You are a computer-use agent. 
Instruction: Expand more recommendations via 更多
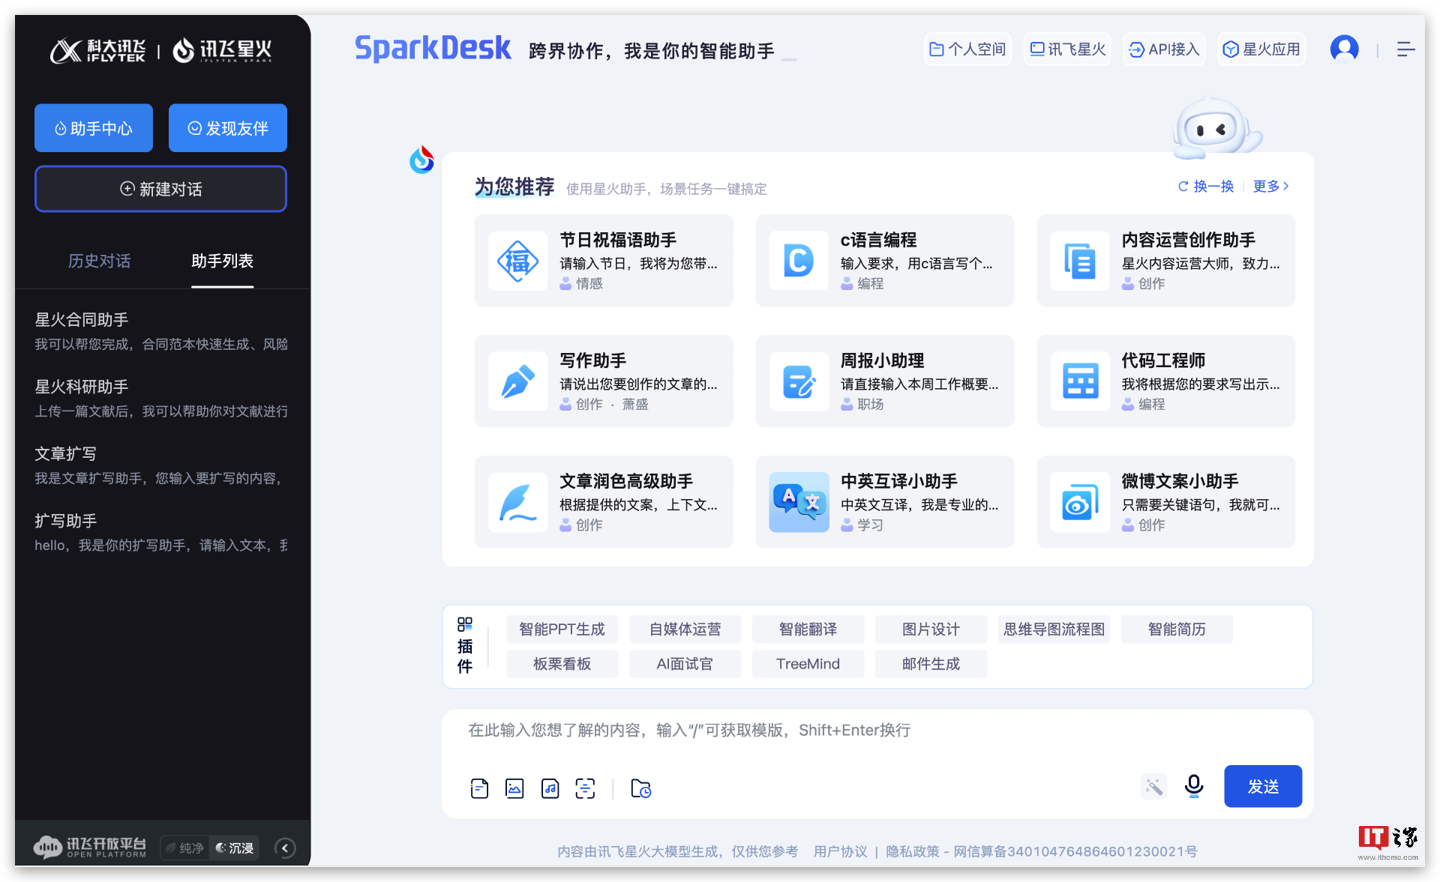1270,186
